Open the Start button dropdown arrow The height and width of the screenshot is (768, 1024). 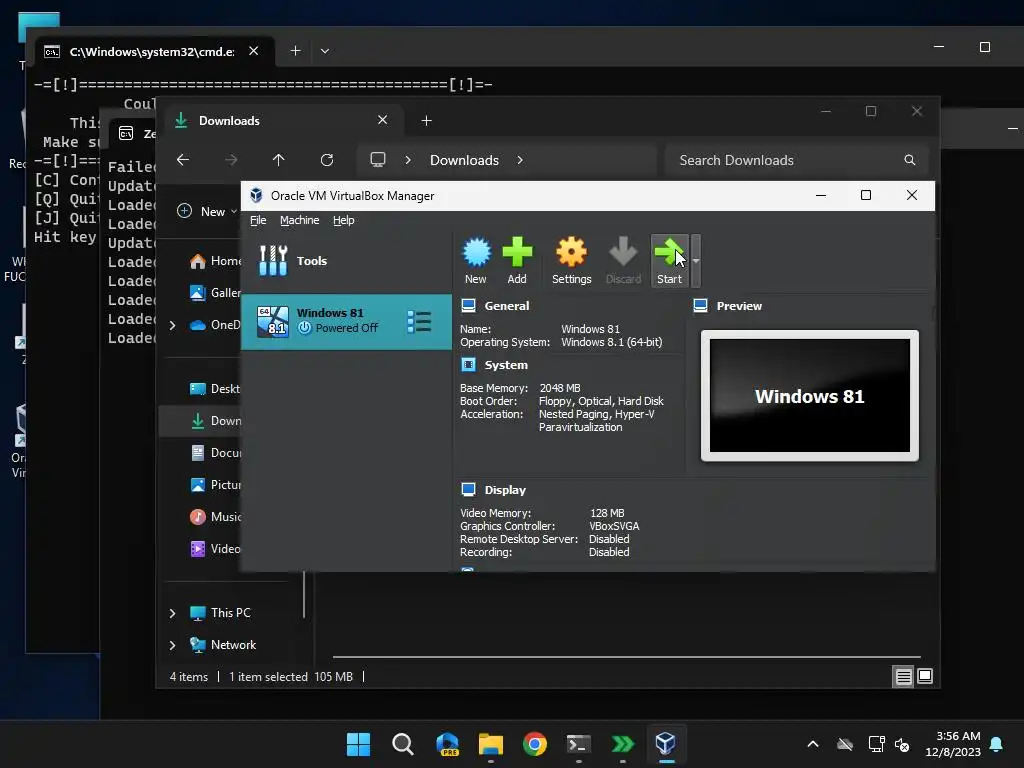696,261
